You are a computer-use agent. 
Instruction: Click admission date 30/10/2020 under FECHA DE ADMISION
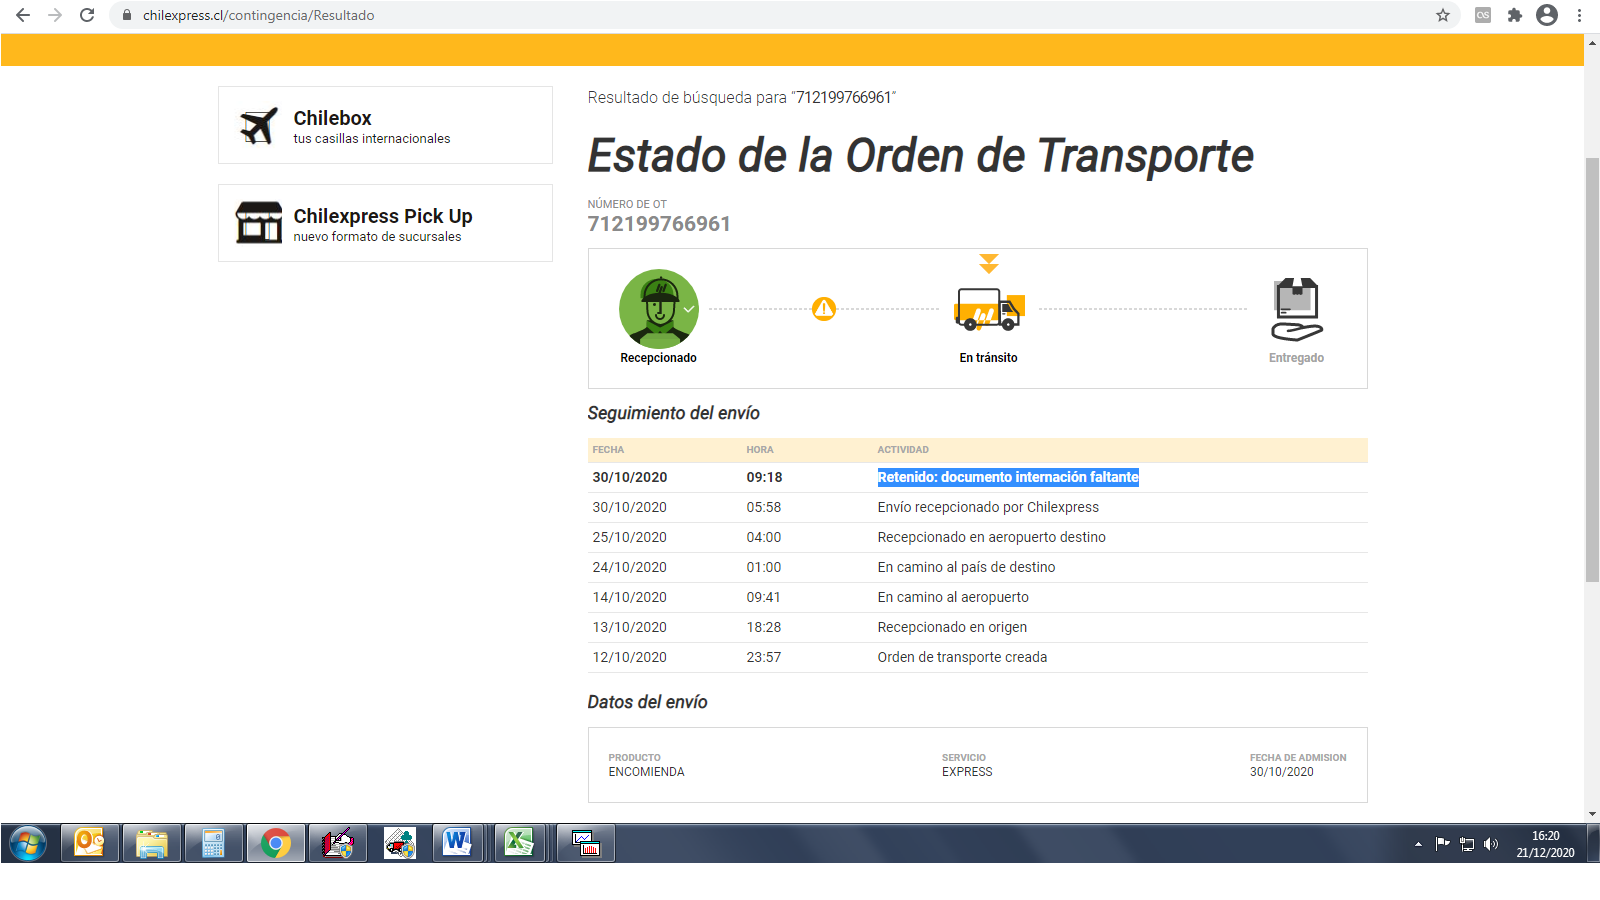pos(1281,772)
